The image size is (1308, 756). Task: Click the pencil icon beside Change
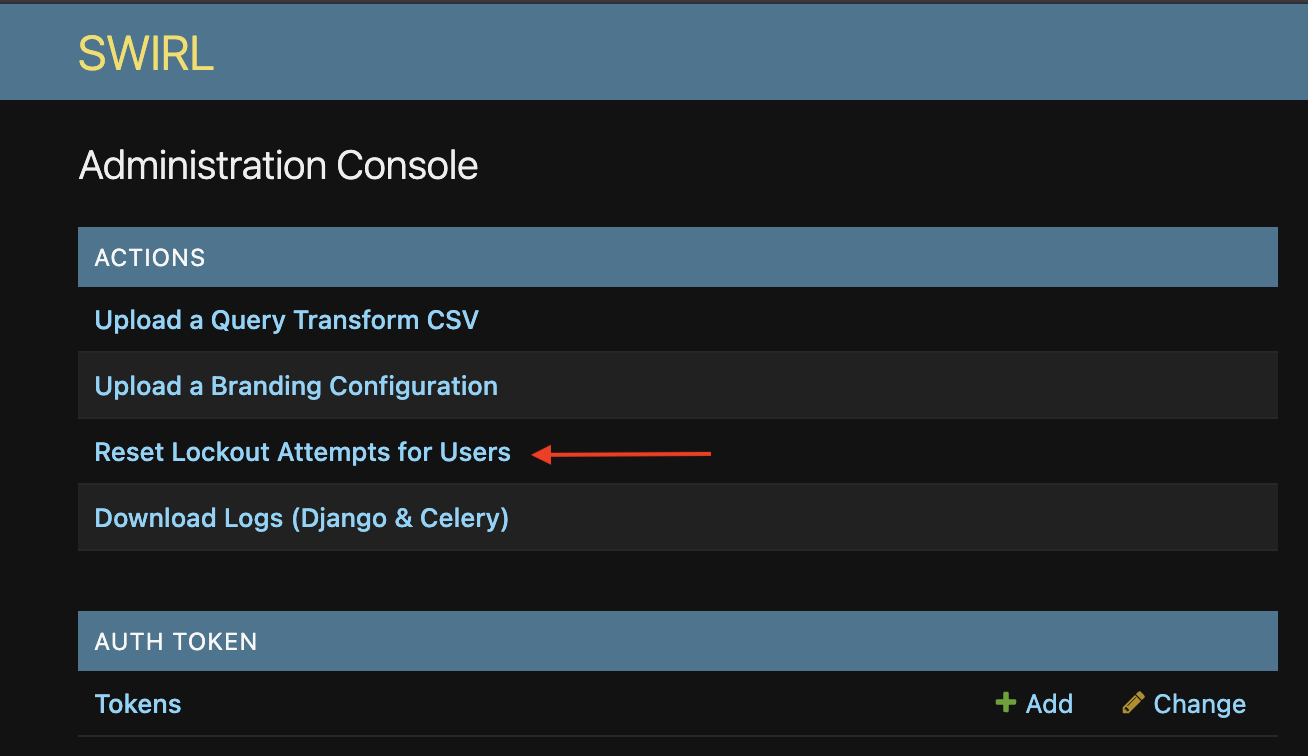(1133, 703)
